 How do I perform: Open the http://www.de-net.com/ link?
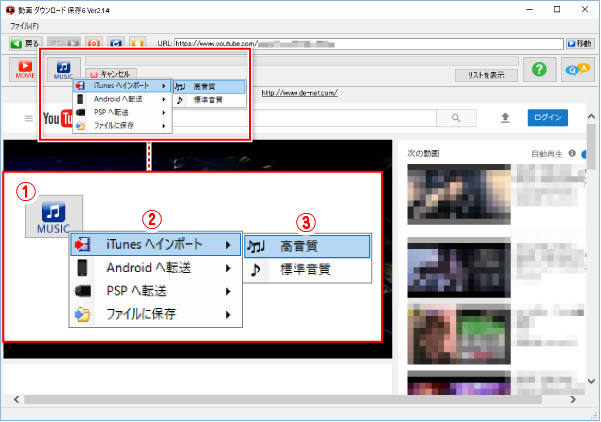[299, 93]
